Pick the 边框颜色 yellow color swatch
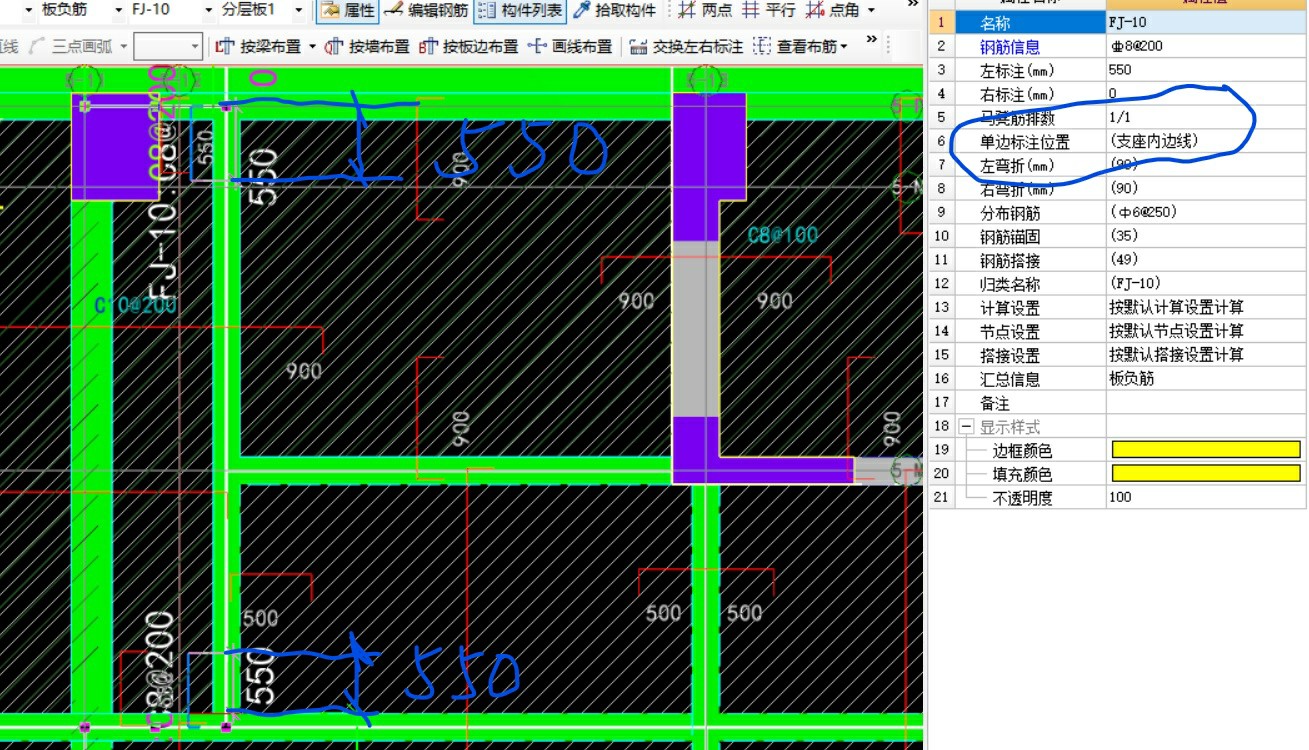1309x750 pixels. point(1205,450)
